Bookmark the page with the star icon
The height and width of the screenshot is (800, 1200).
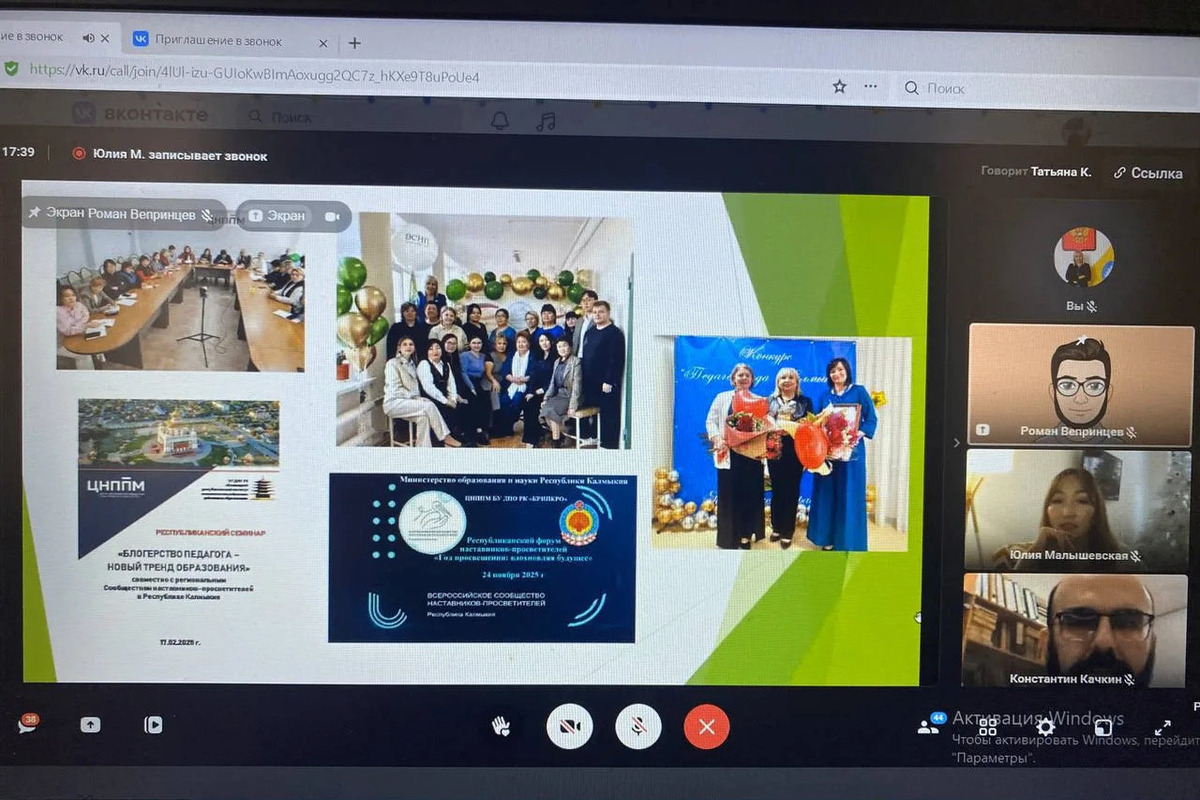click(x=839, y=87)
